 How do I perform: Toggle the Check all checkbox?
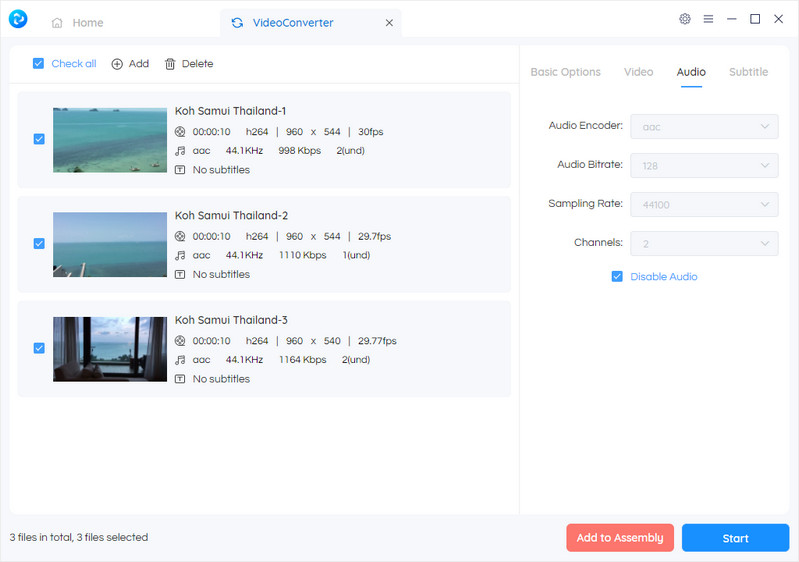pos(38,64)
